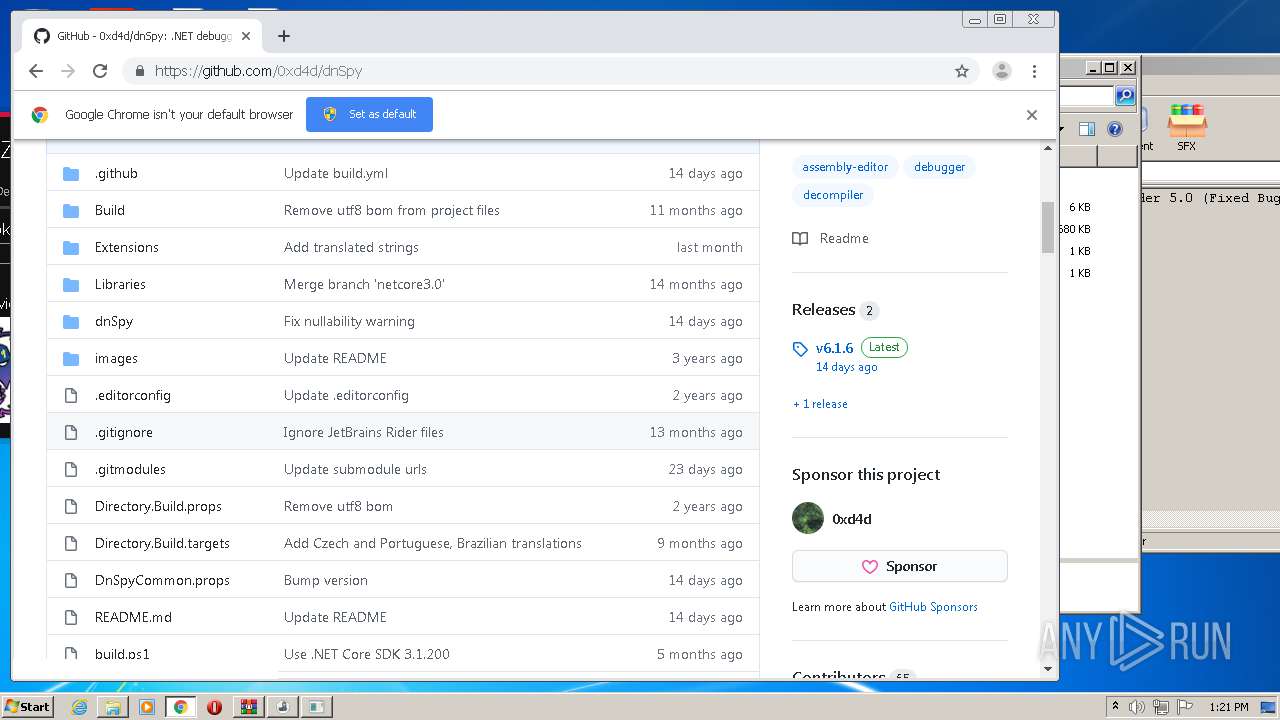Click the Build folder icon

point(71,210)
